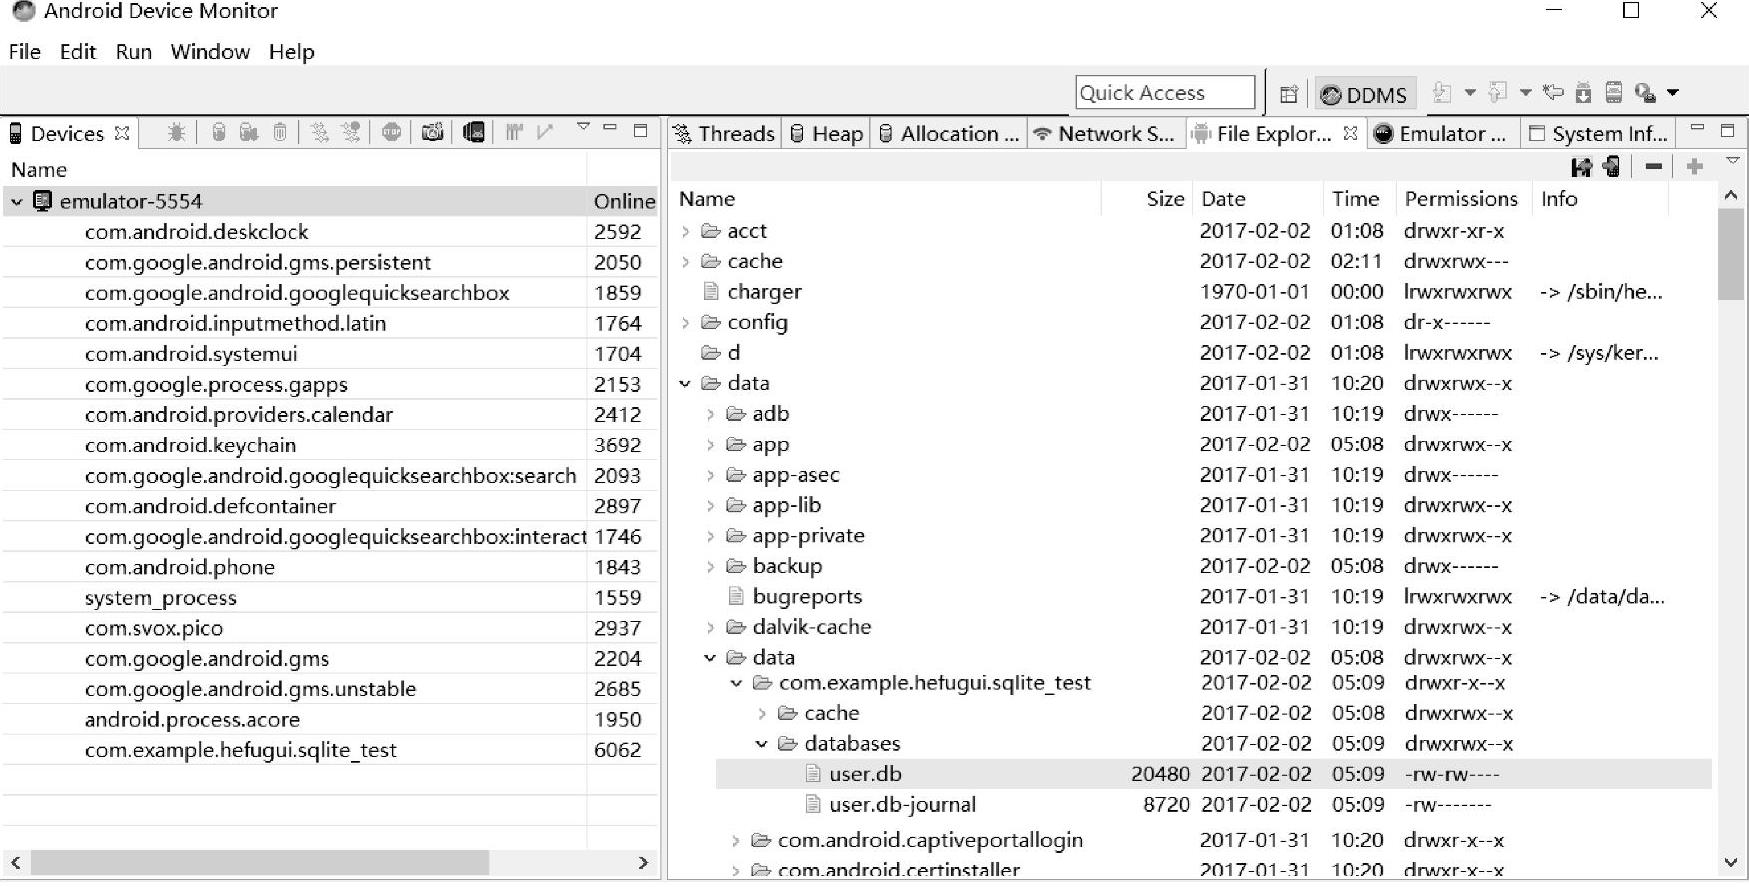Push a file onto the device
Viewport: 1749px width, 887px height.
(1611, 167)
